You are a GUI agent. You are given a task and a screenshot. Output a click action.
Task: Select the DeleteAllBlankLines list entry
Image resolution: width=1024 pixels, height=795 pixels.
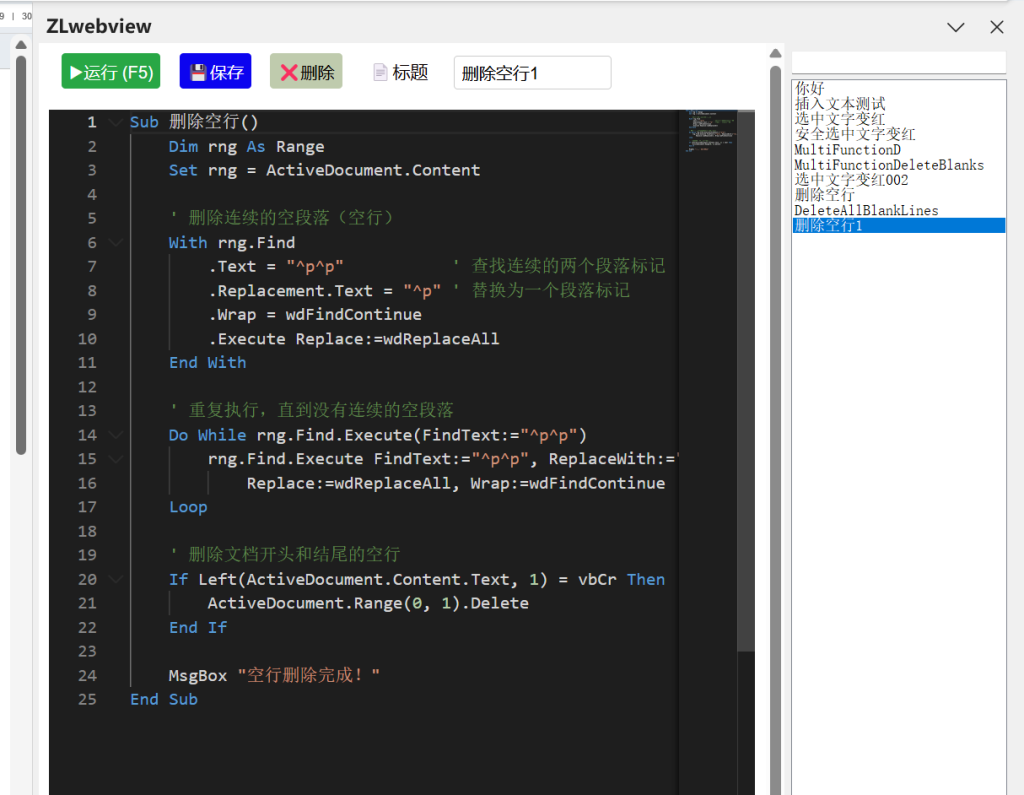[x=866, y=210]
